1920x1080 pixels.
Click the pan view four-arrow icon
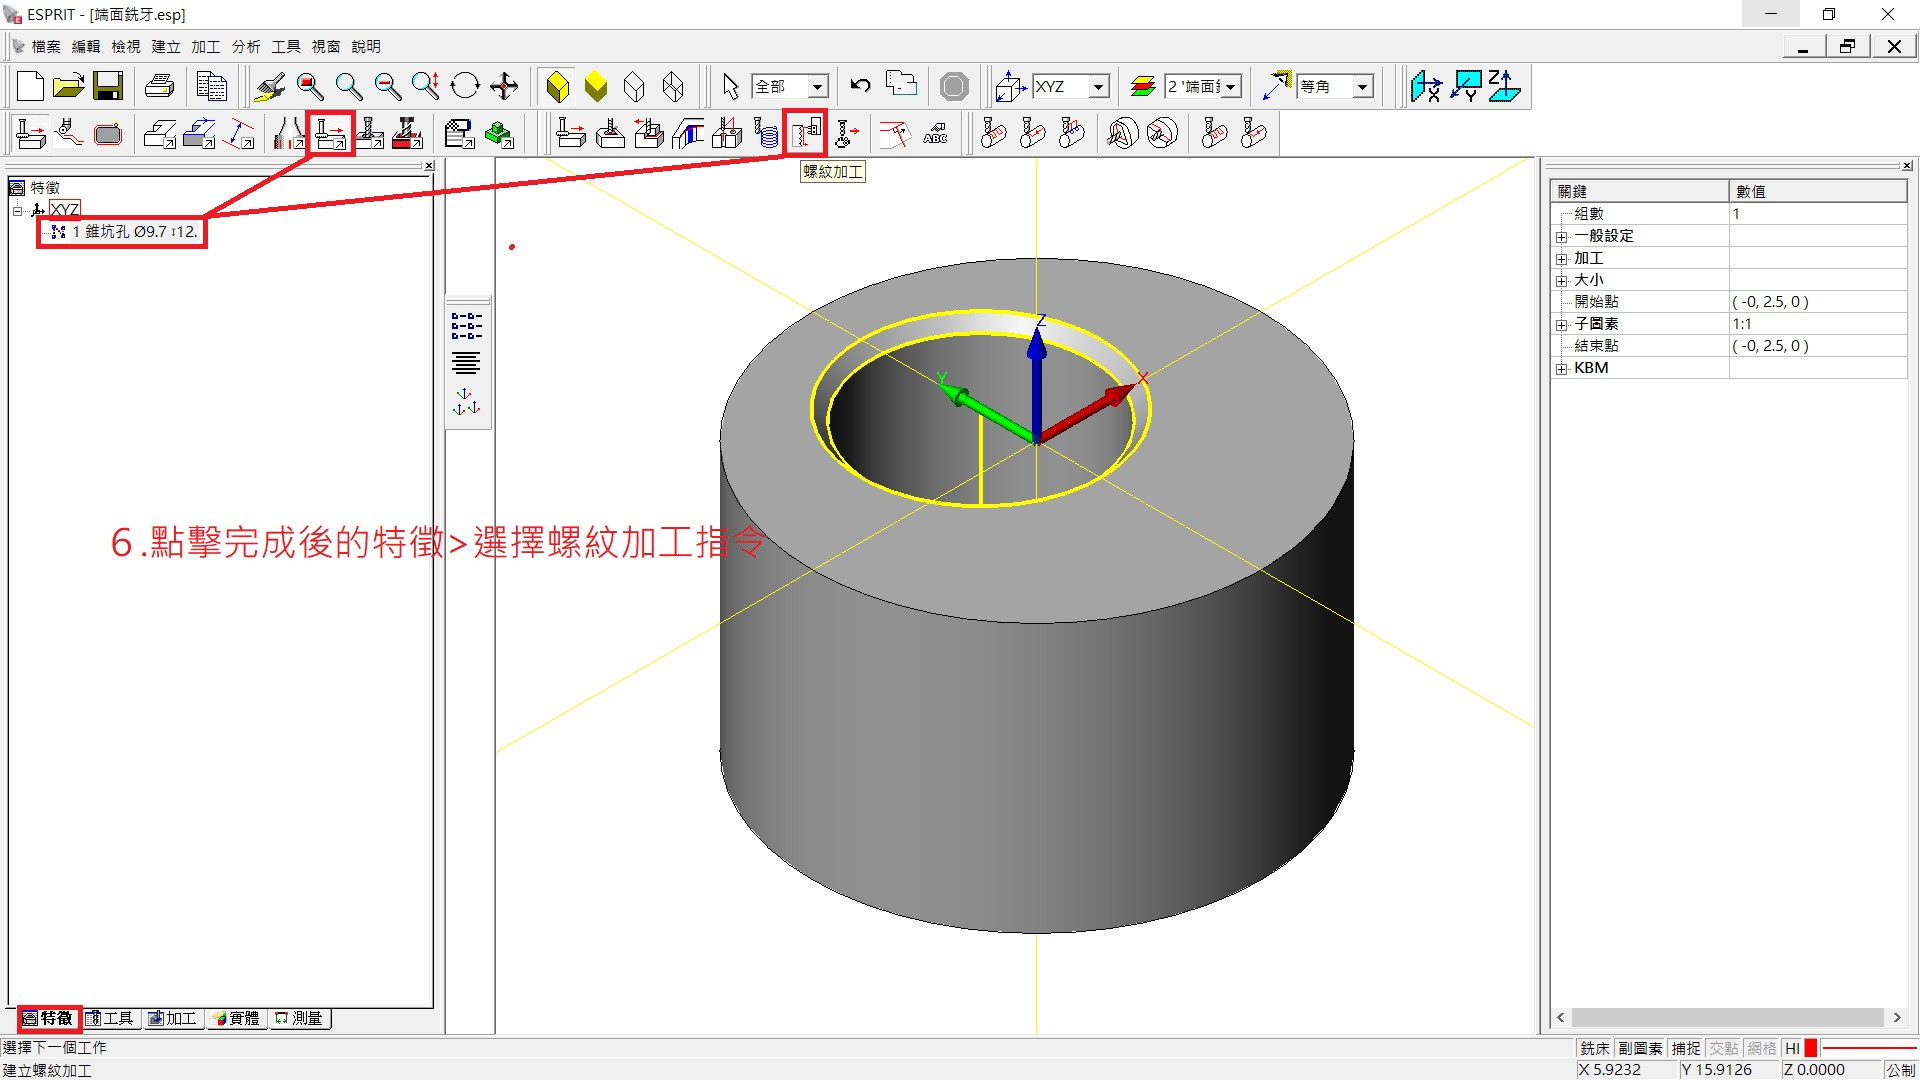(x=504, y=87)
